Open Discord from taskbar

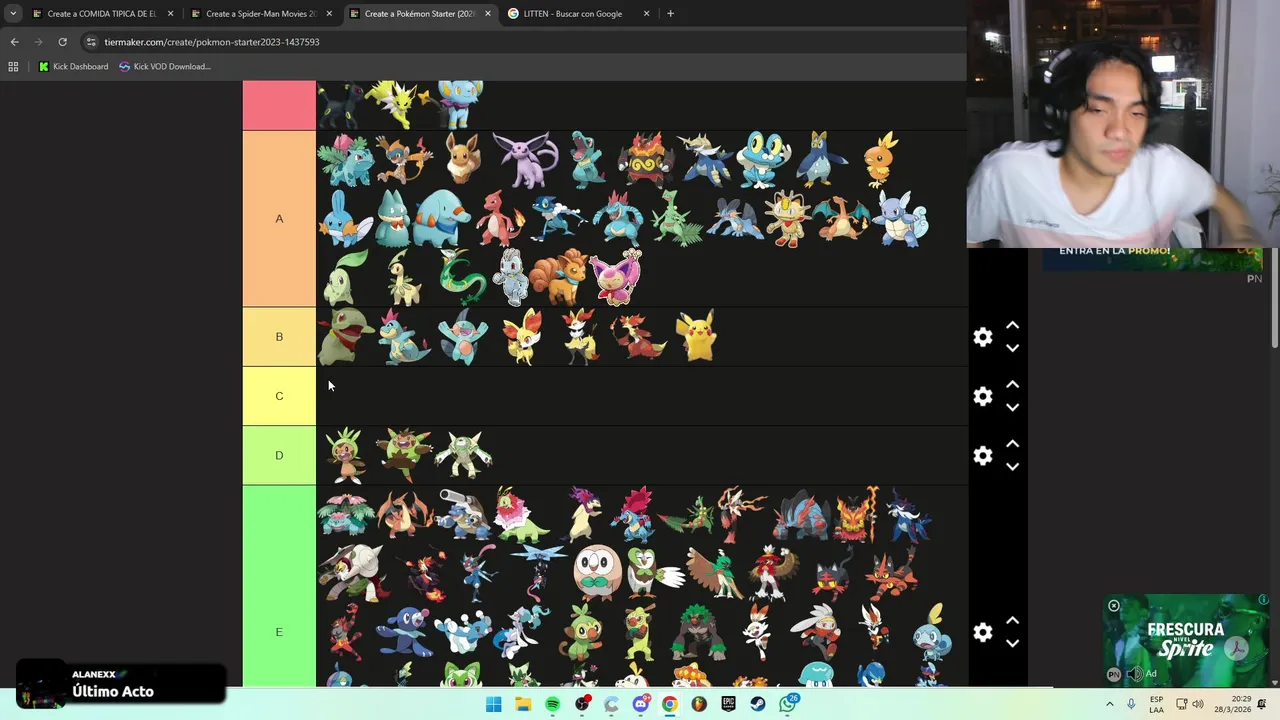640,704
